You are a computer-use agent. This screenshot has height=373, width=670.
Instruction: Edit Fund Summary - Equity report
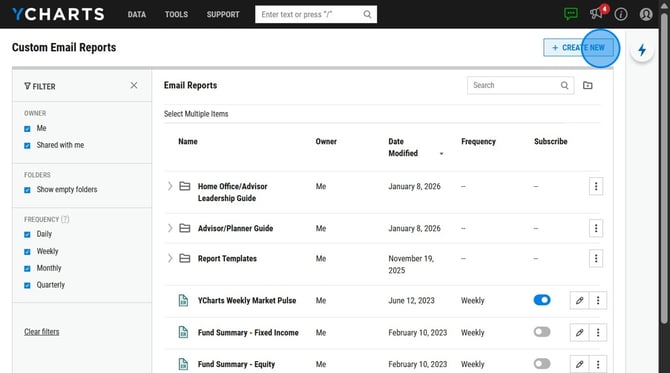[x=579, y=364]
